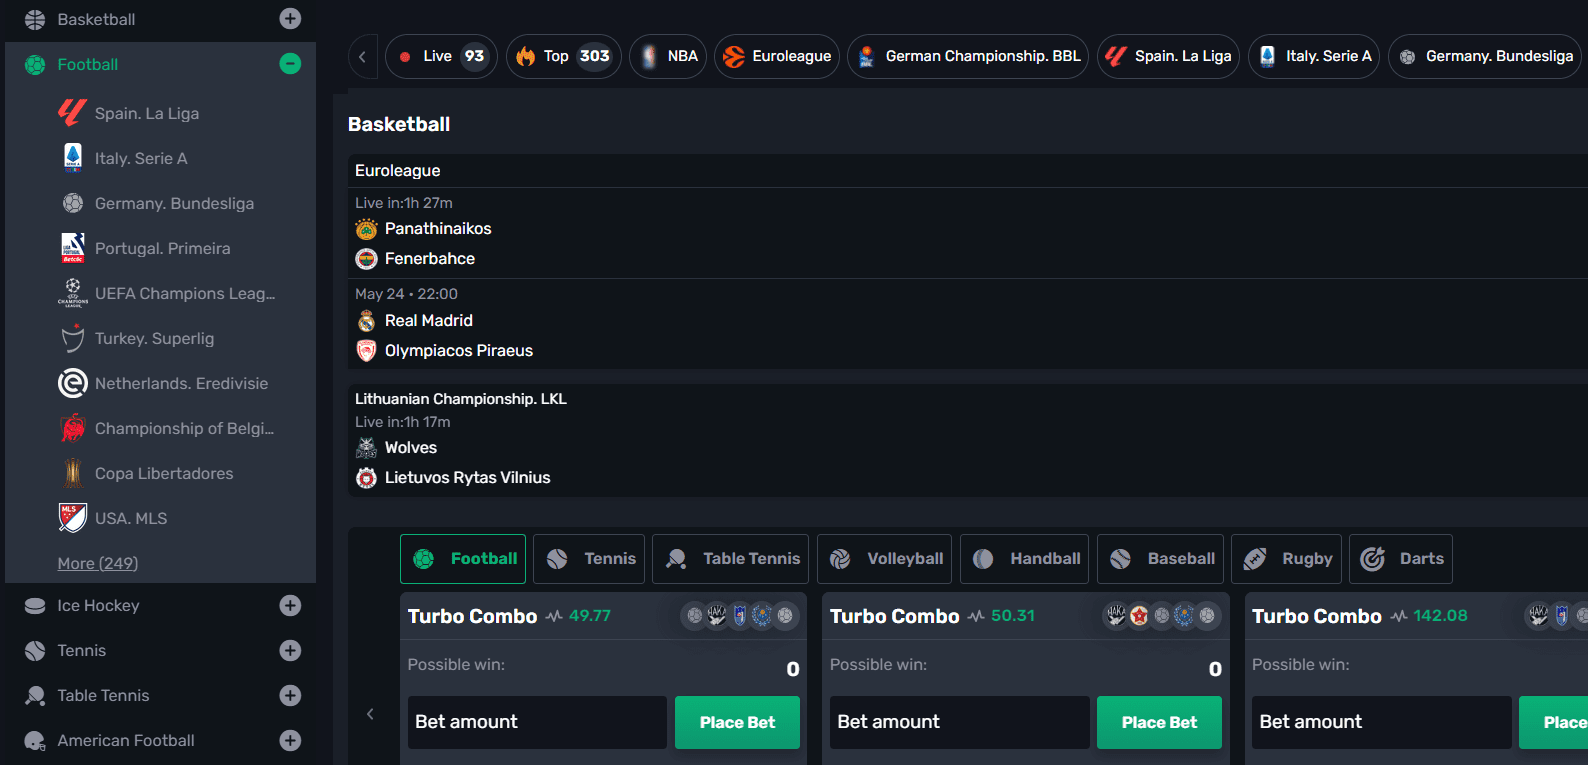Image resolution: width=1588 pixels, height=765 pixels.
Task: Open the Germany Bundesliga top chip
Action: 1487,56
